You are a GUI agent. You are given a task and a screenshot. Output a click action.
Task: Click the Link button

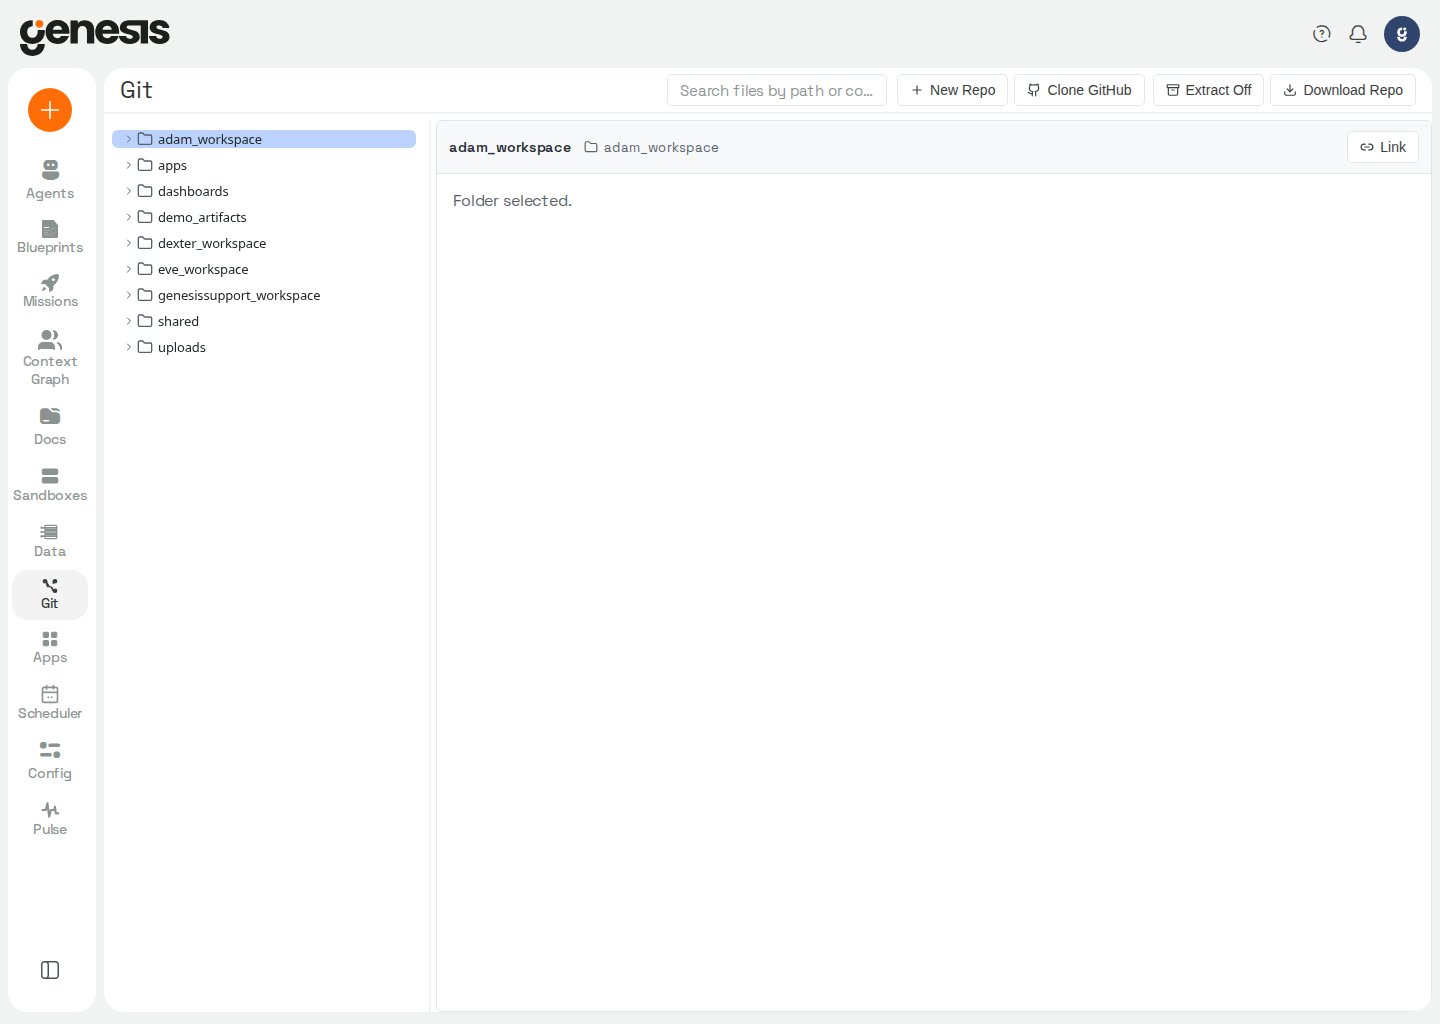tap(1383, 147)
